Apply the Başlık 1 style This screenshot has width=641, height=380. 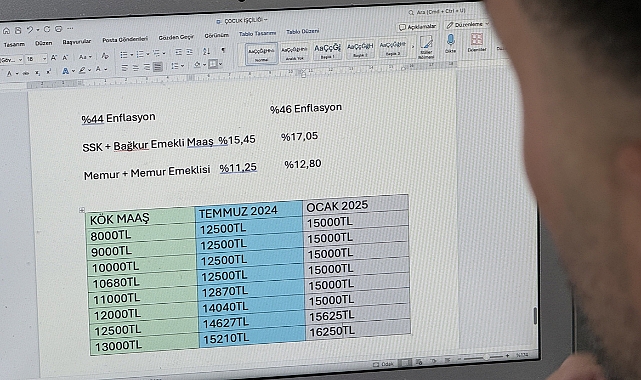tap(327, 51)
